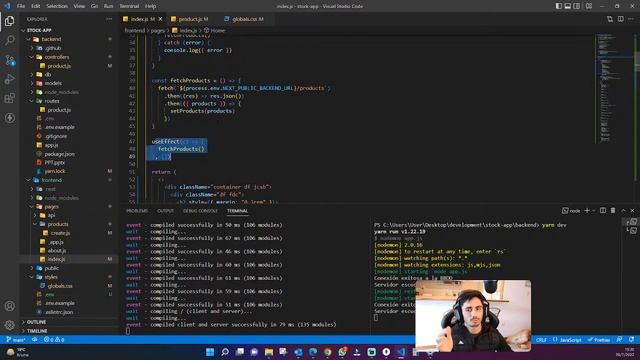Expand the .github folder
640x360 pixels.
coord(32,48)
